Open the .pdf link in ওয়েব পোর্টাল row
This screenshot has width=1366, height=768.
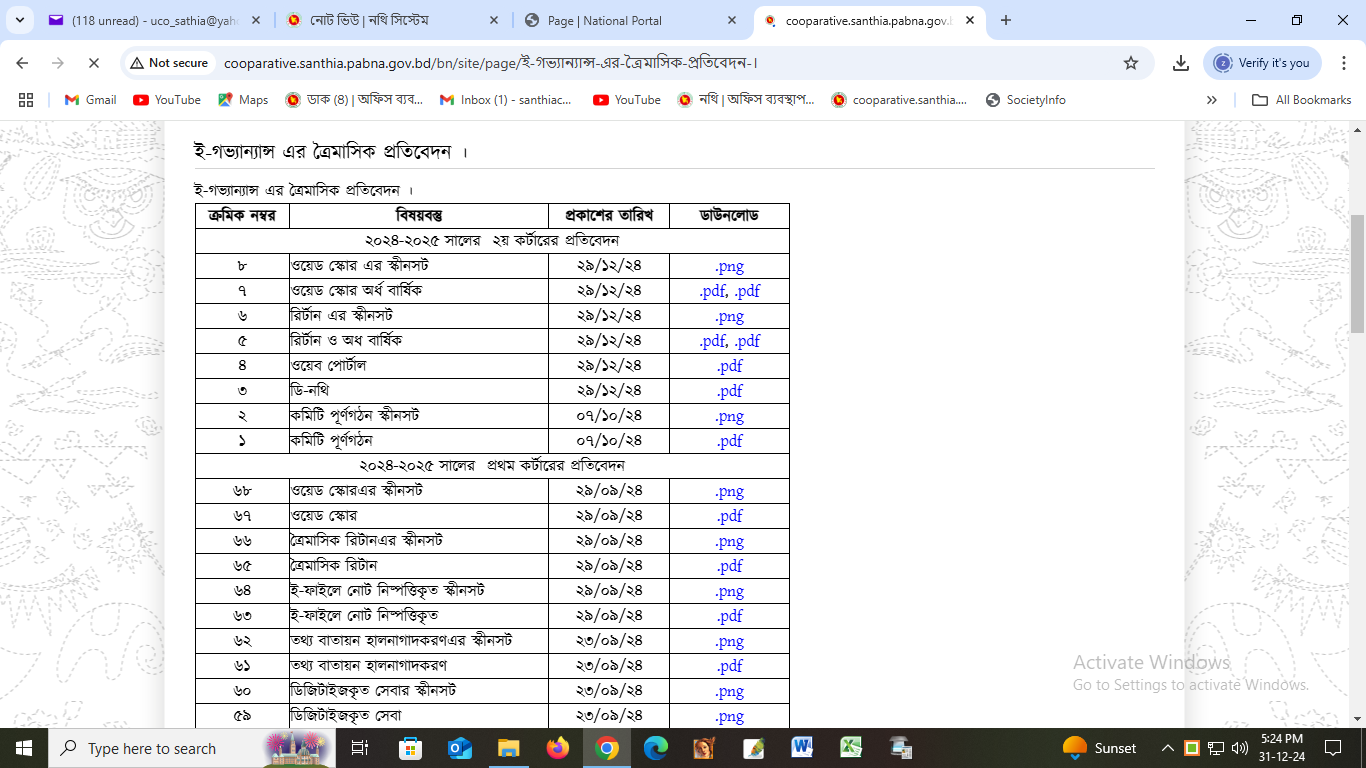click(730, 366)
